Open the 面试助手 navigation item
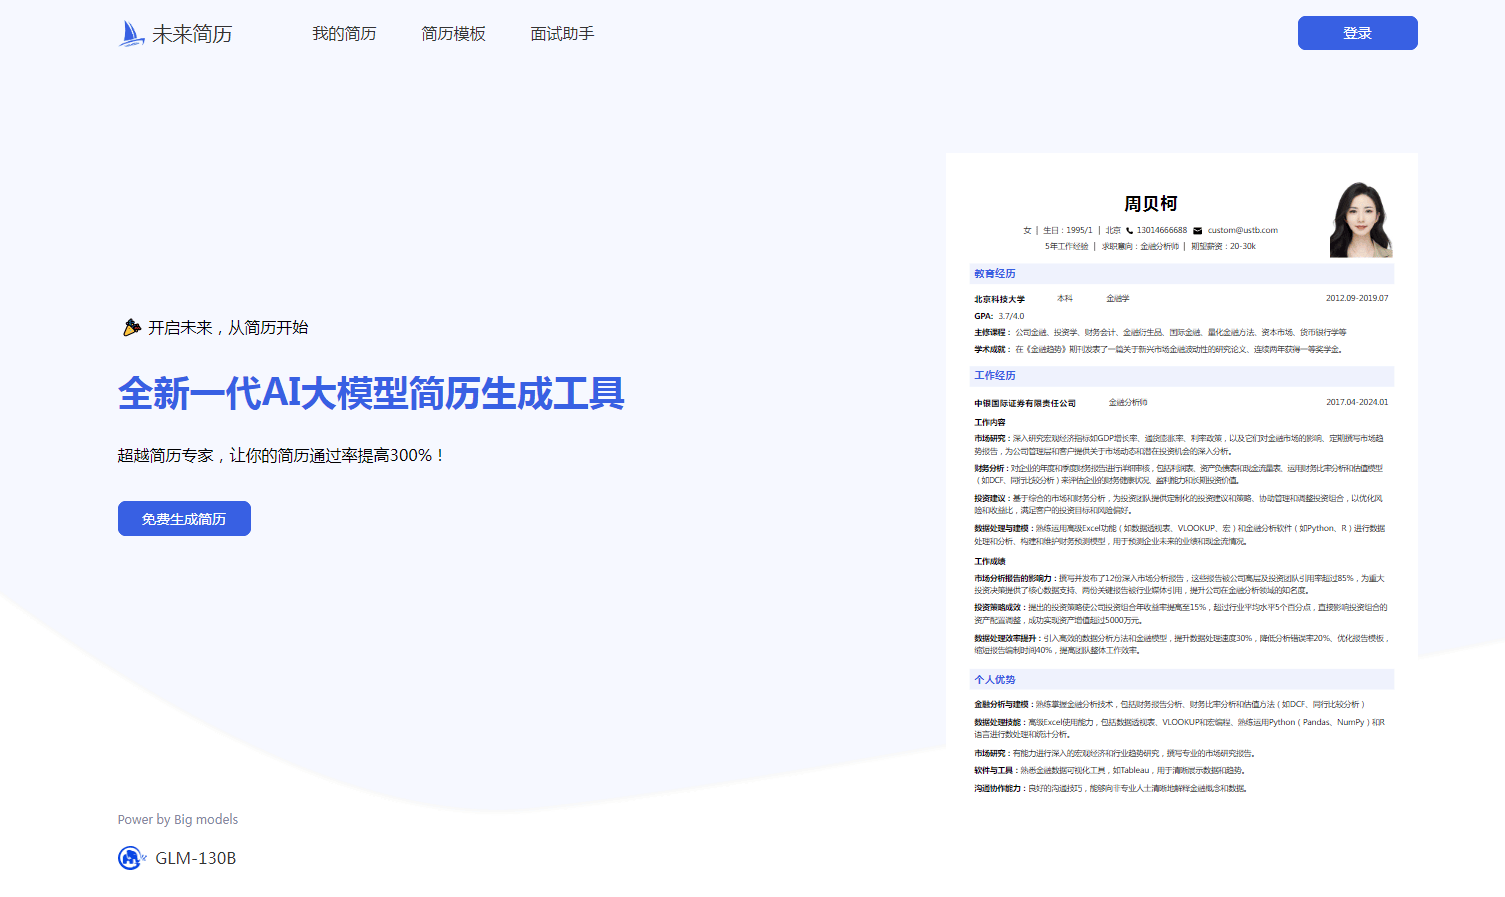 [x=562, y=34]
